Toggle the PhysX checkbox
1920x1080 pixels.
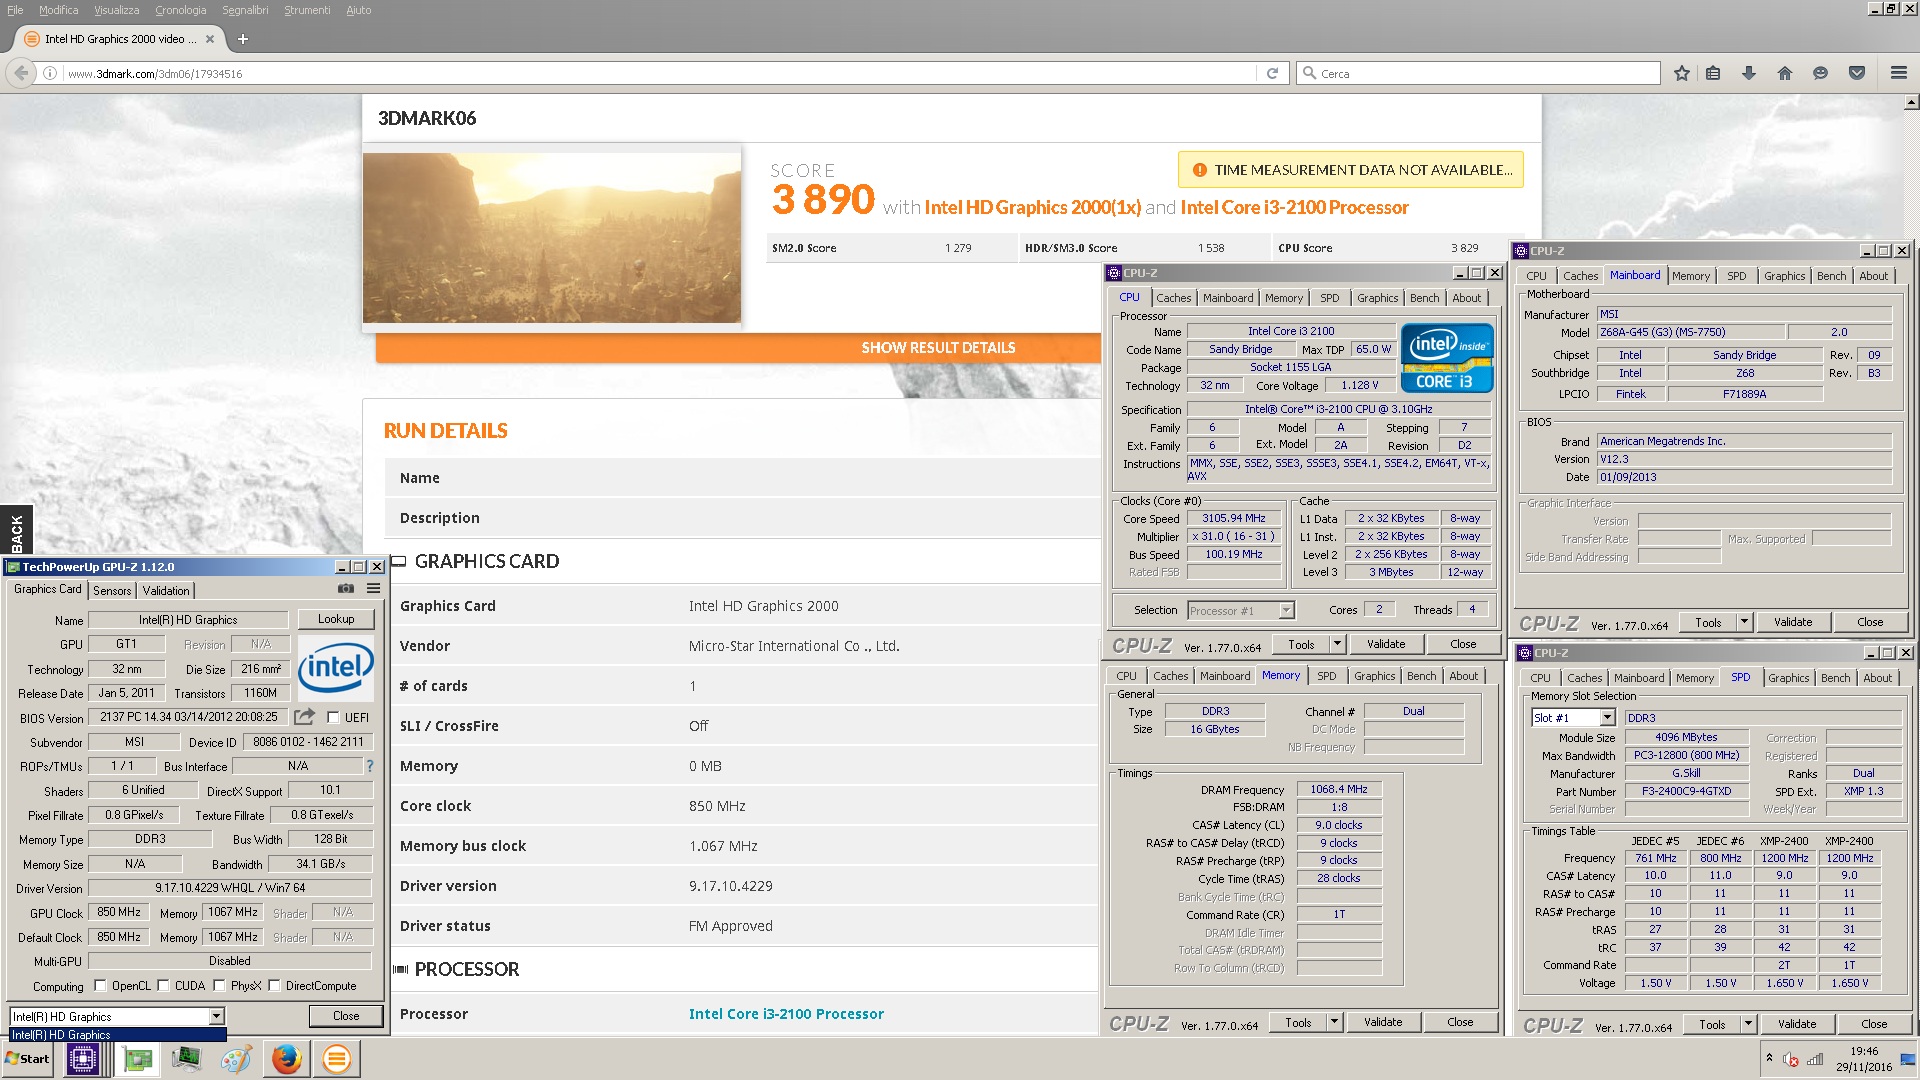(219, 985)
